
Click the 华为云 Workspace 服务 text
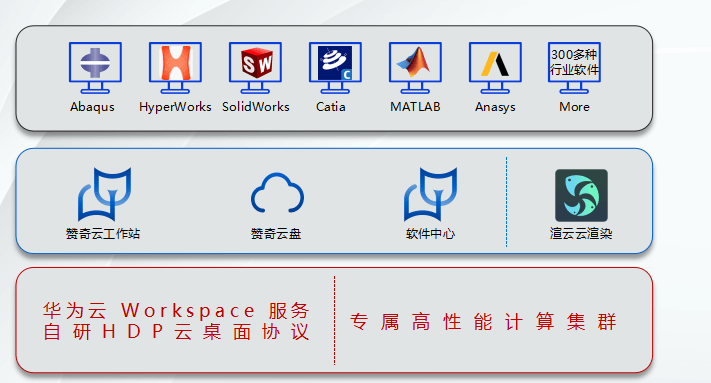(x=176, y=310)
